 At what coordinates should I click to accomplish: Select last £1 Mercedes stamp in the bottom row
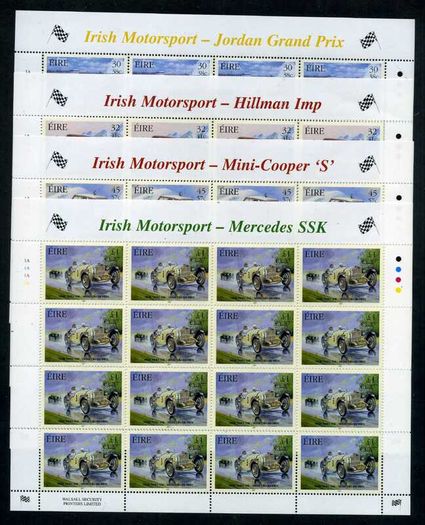(340, 463)
